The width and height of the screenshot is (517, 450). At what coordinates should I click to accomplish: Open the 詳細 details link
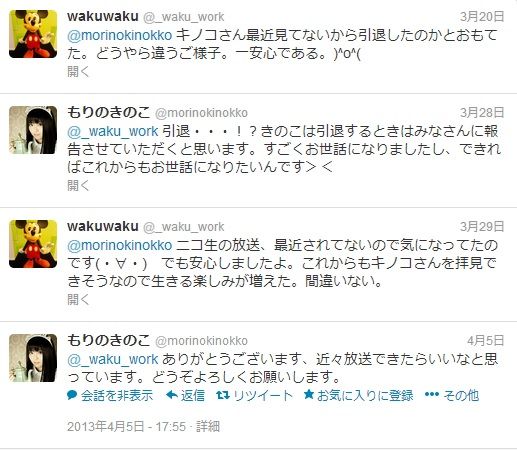(208, 426)
